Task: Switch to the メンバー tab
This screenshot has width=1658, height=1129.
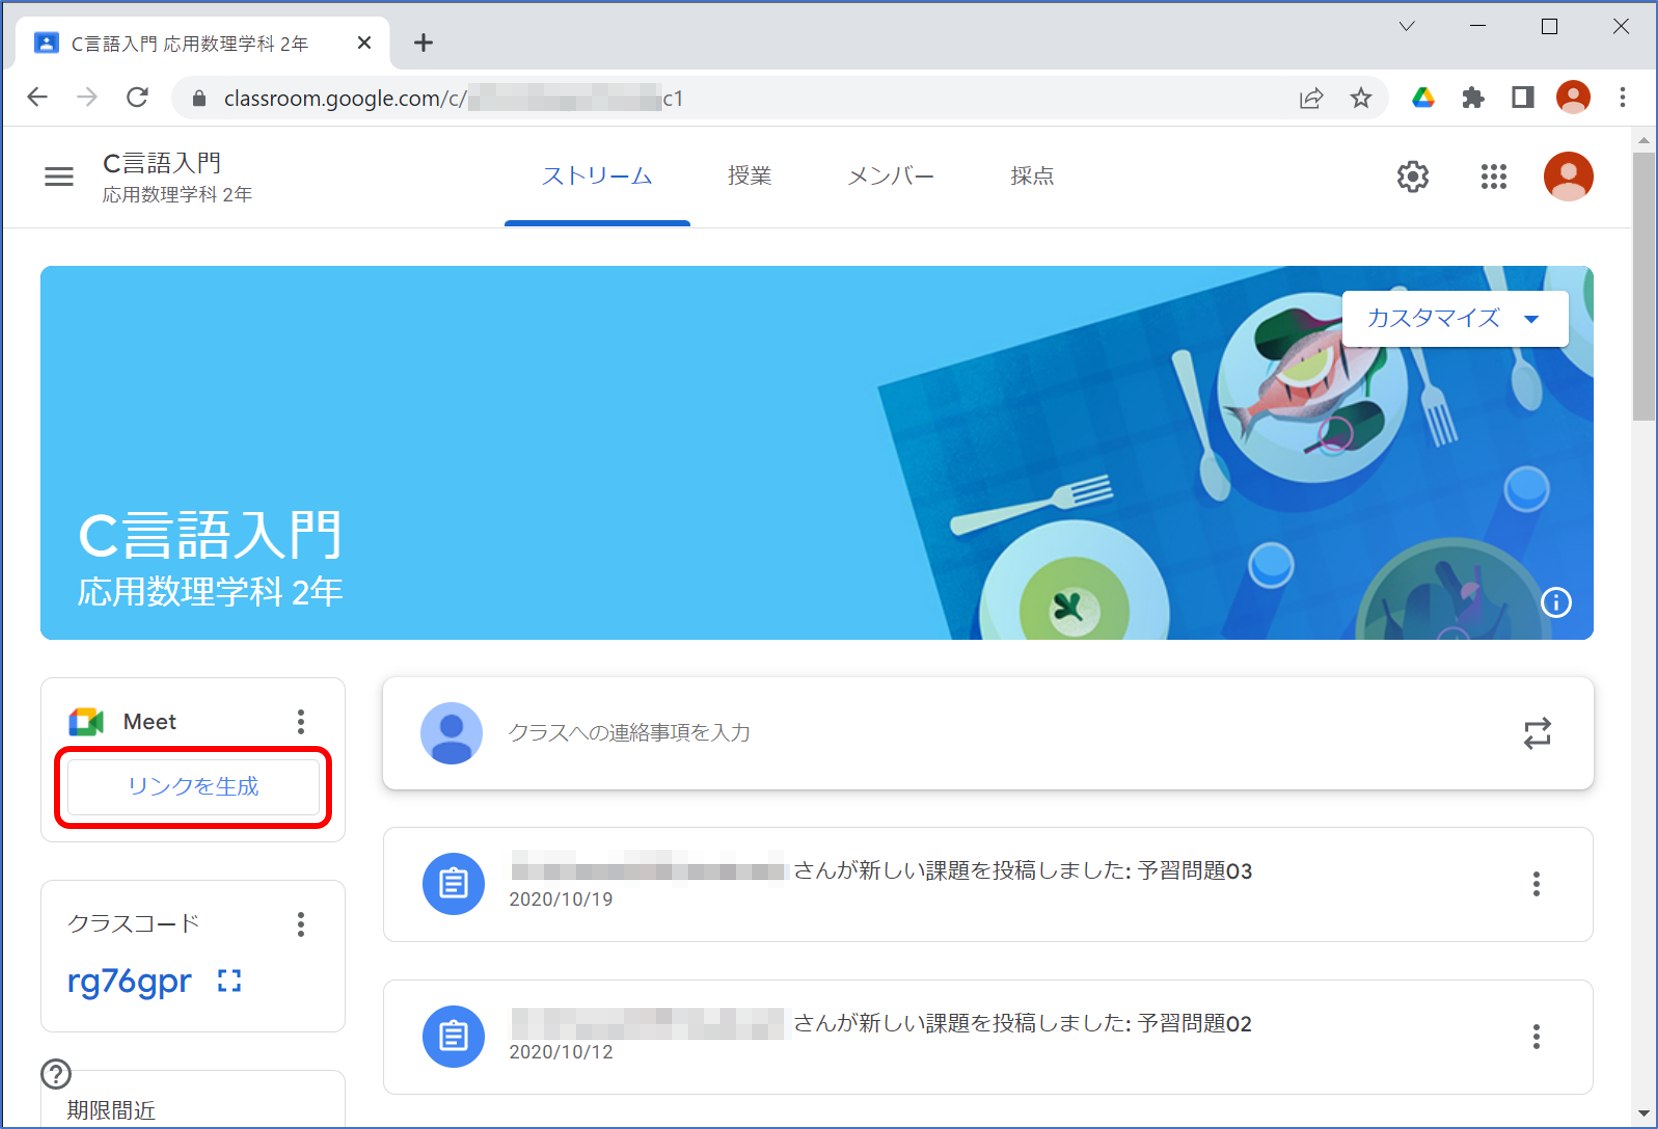Action: point(890,176)
